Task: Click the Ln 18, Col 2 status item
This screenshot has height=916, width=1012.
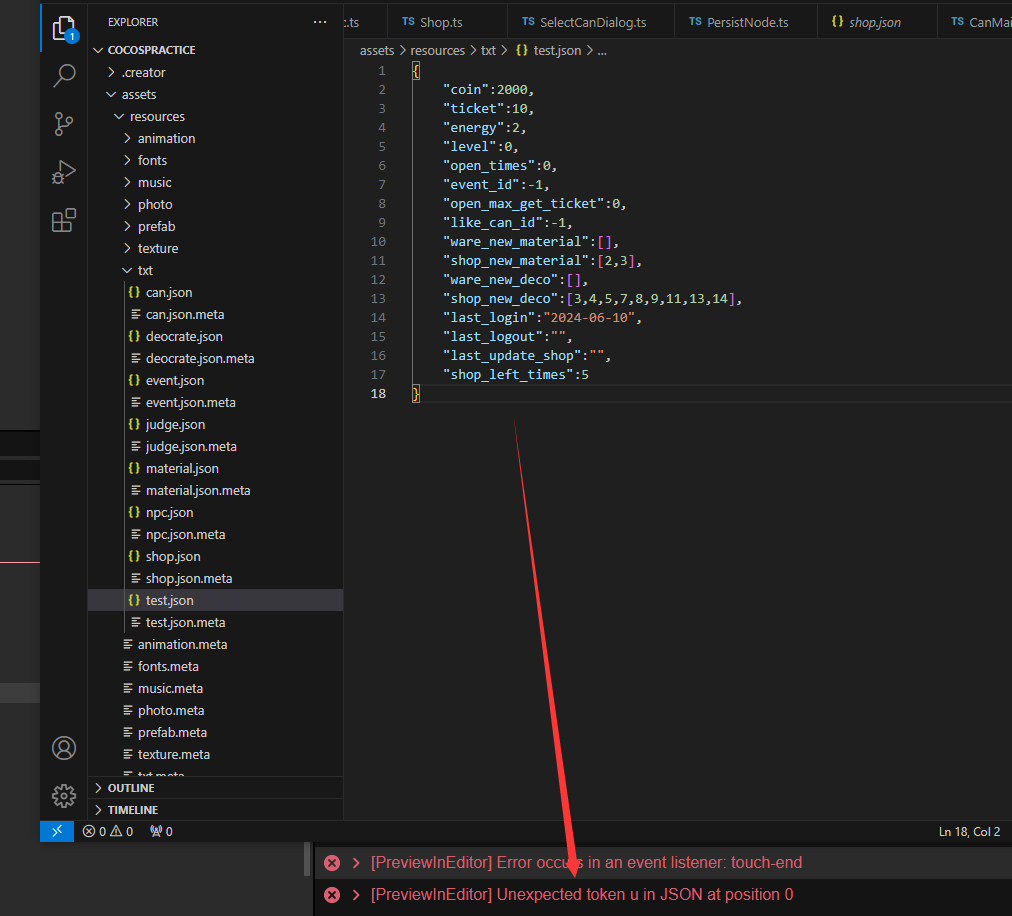Action: (x=969, y=831)
